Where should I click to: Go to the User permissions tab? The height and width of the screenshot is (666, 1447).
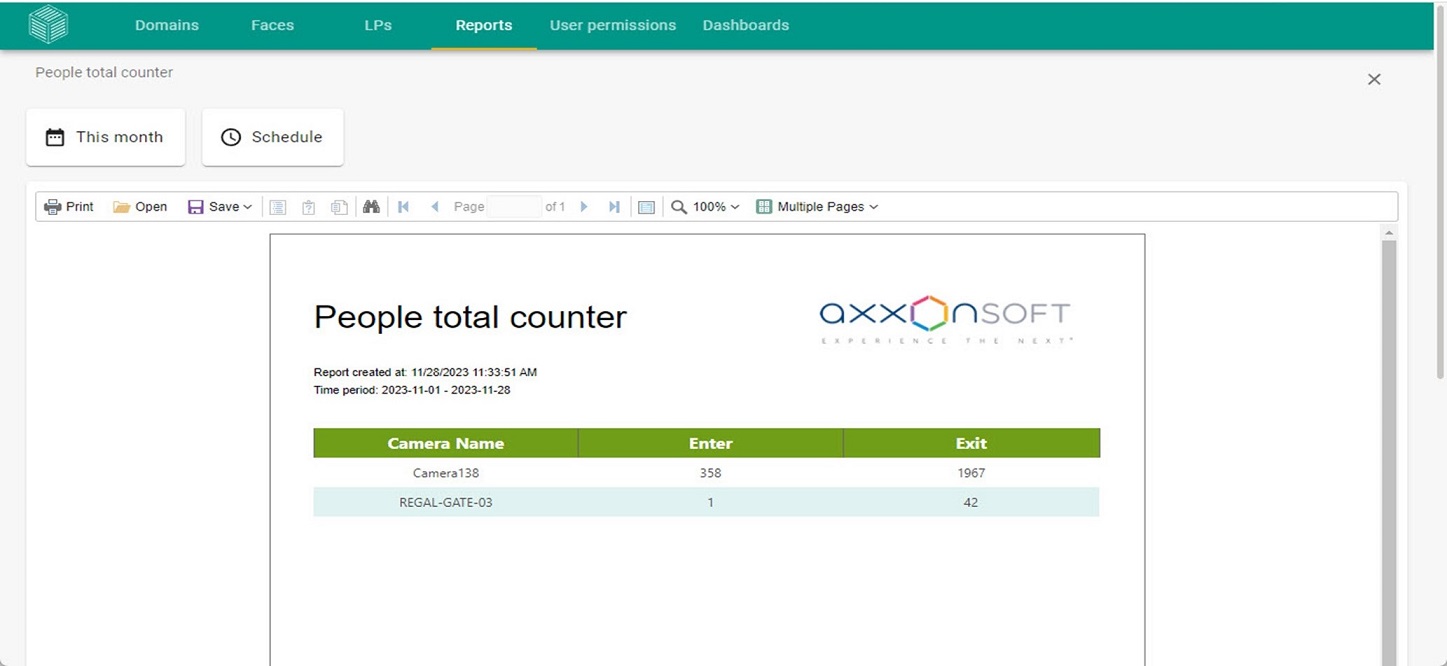click(x=613, y=25)
